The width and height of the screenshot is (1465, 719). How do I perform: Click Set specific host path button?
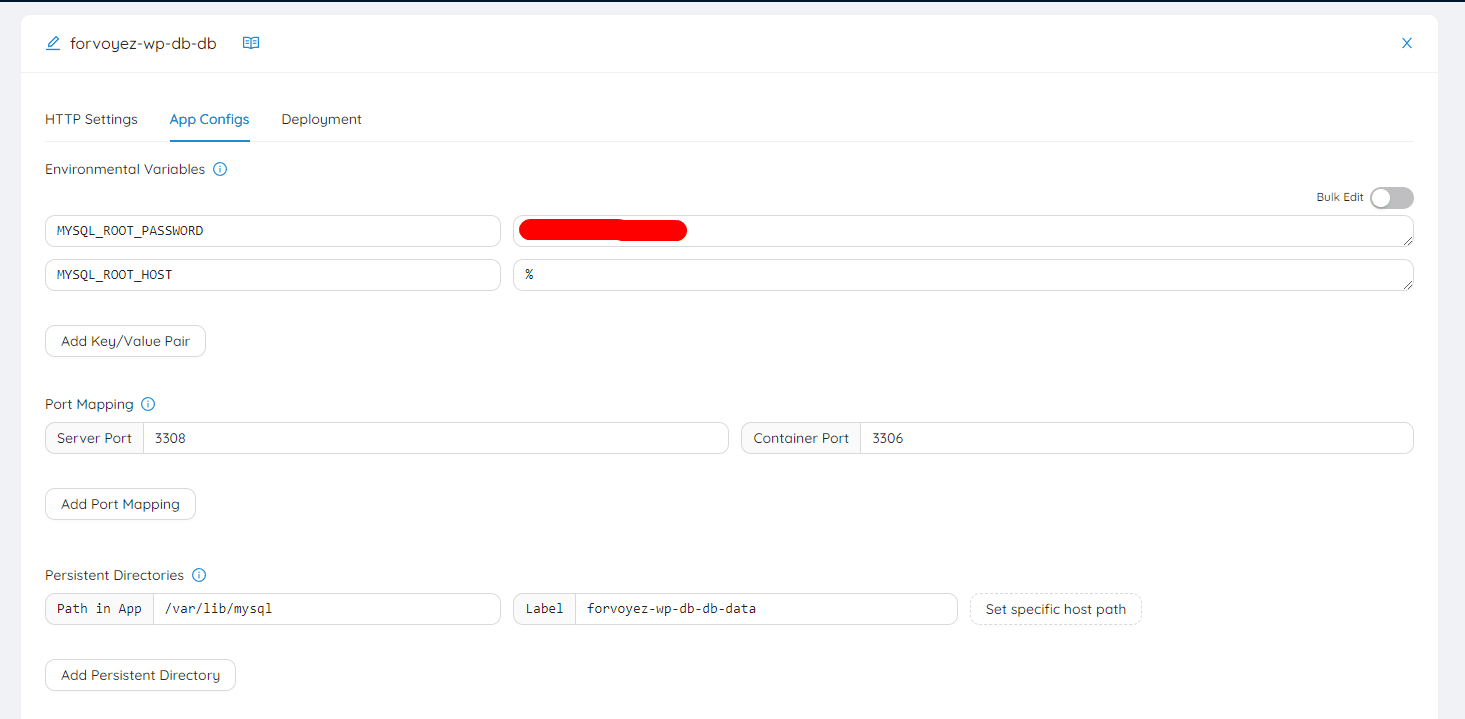[1056, 609]
